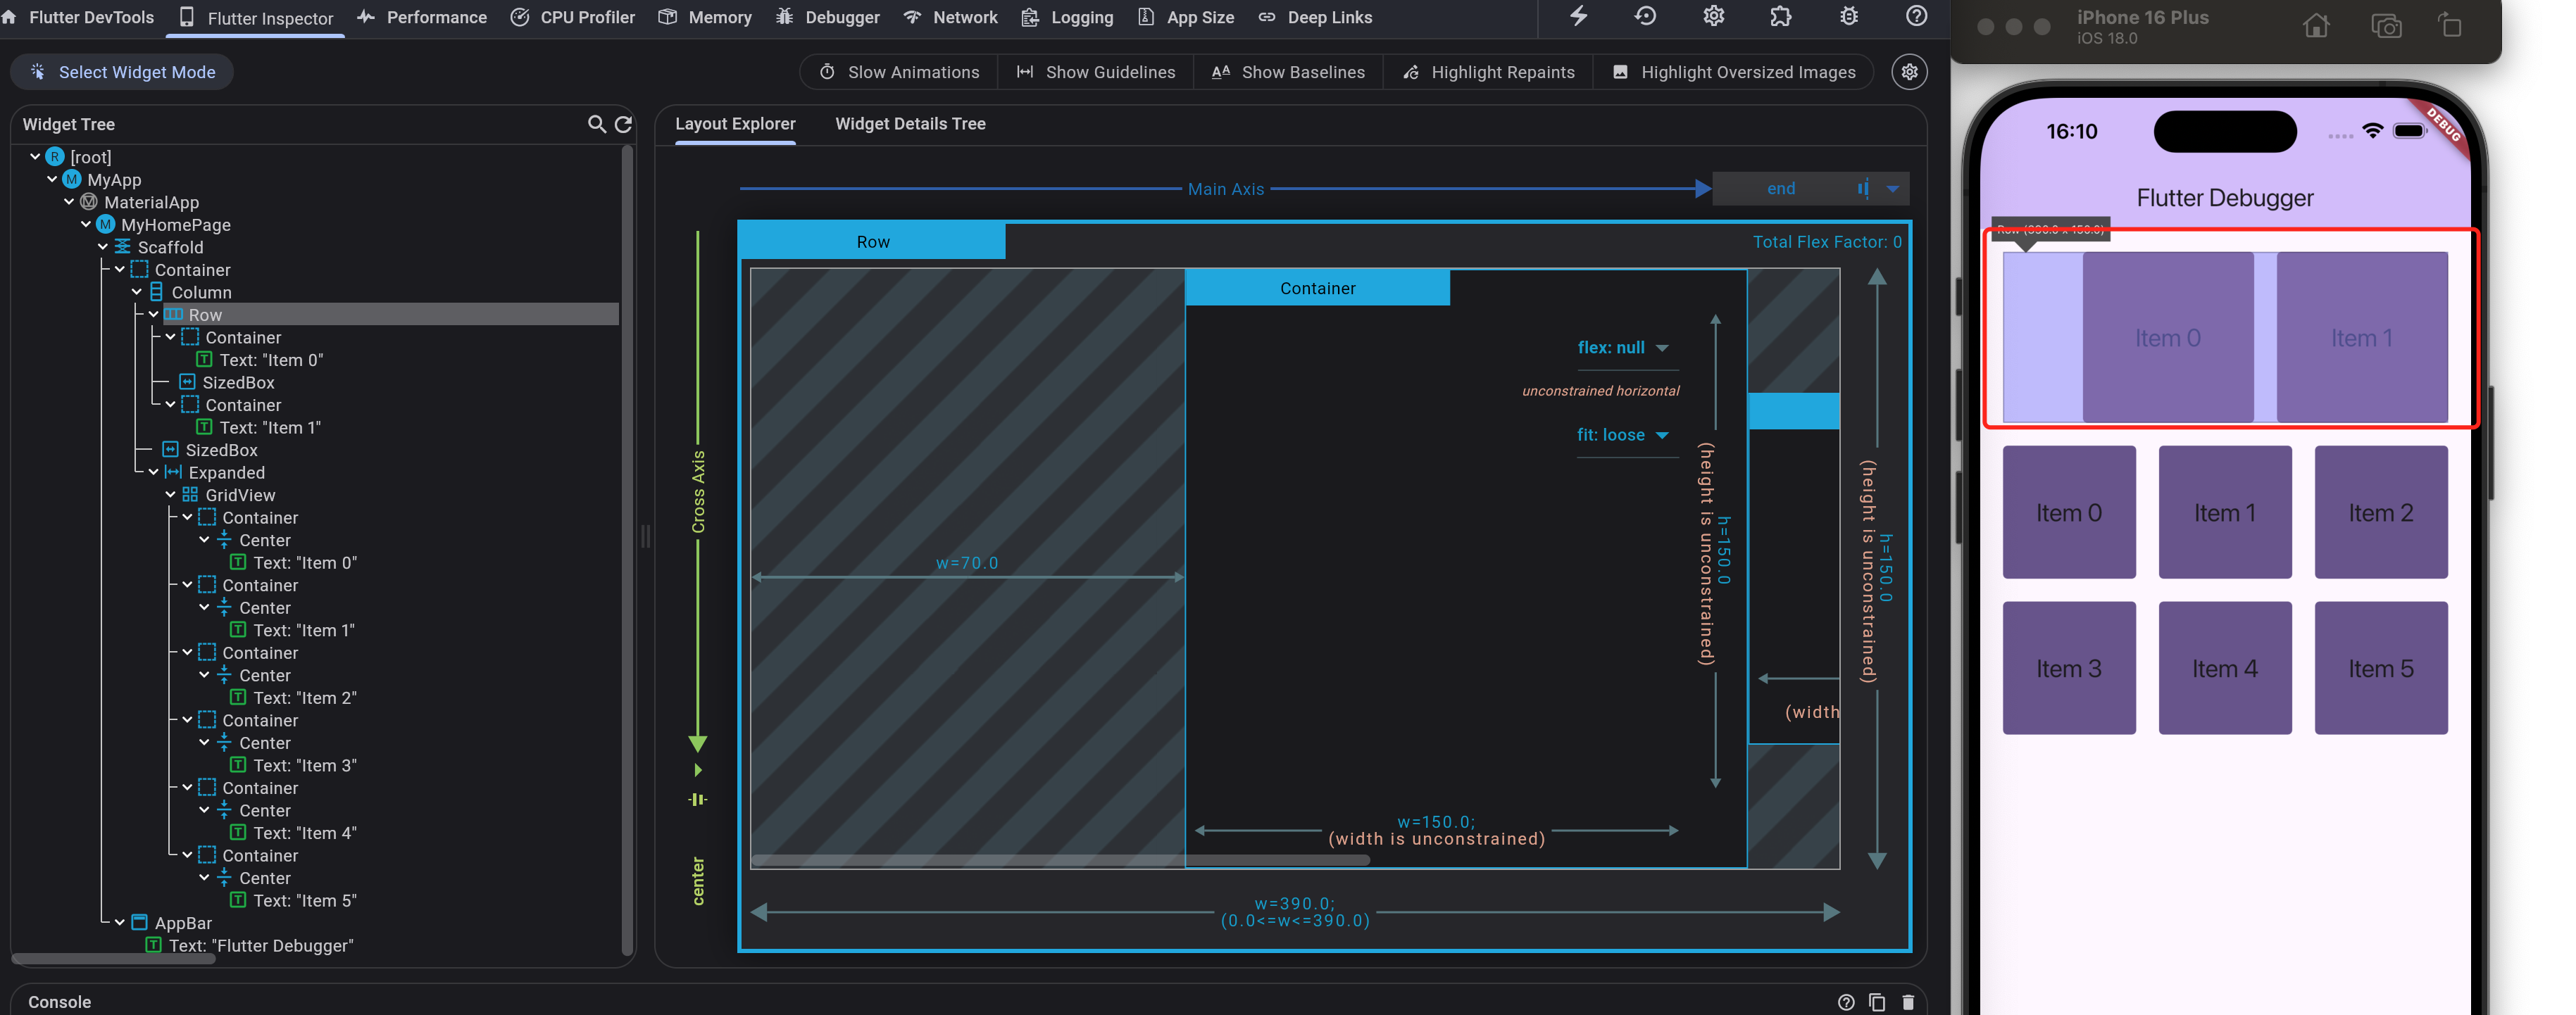Open the Performance tab
The width and height of the screenshot is (2576, 1015).
tap(422, 18)
